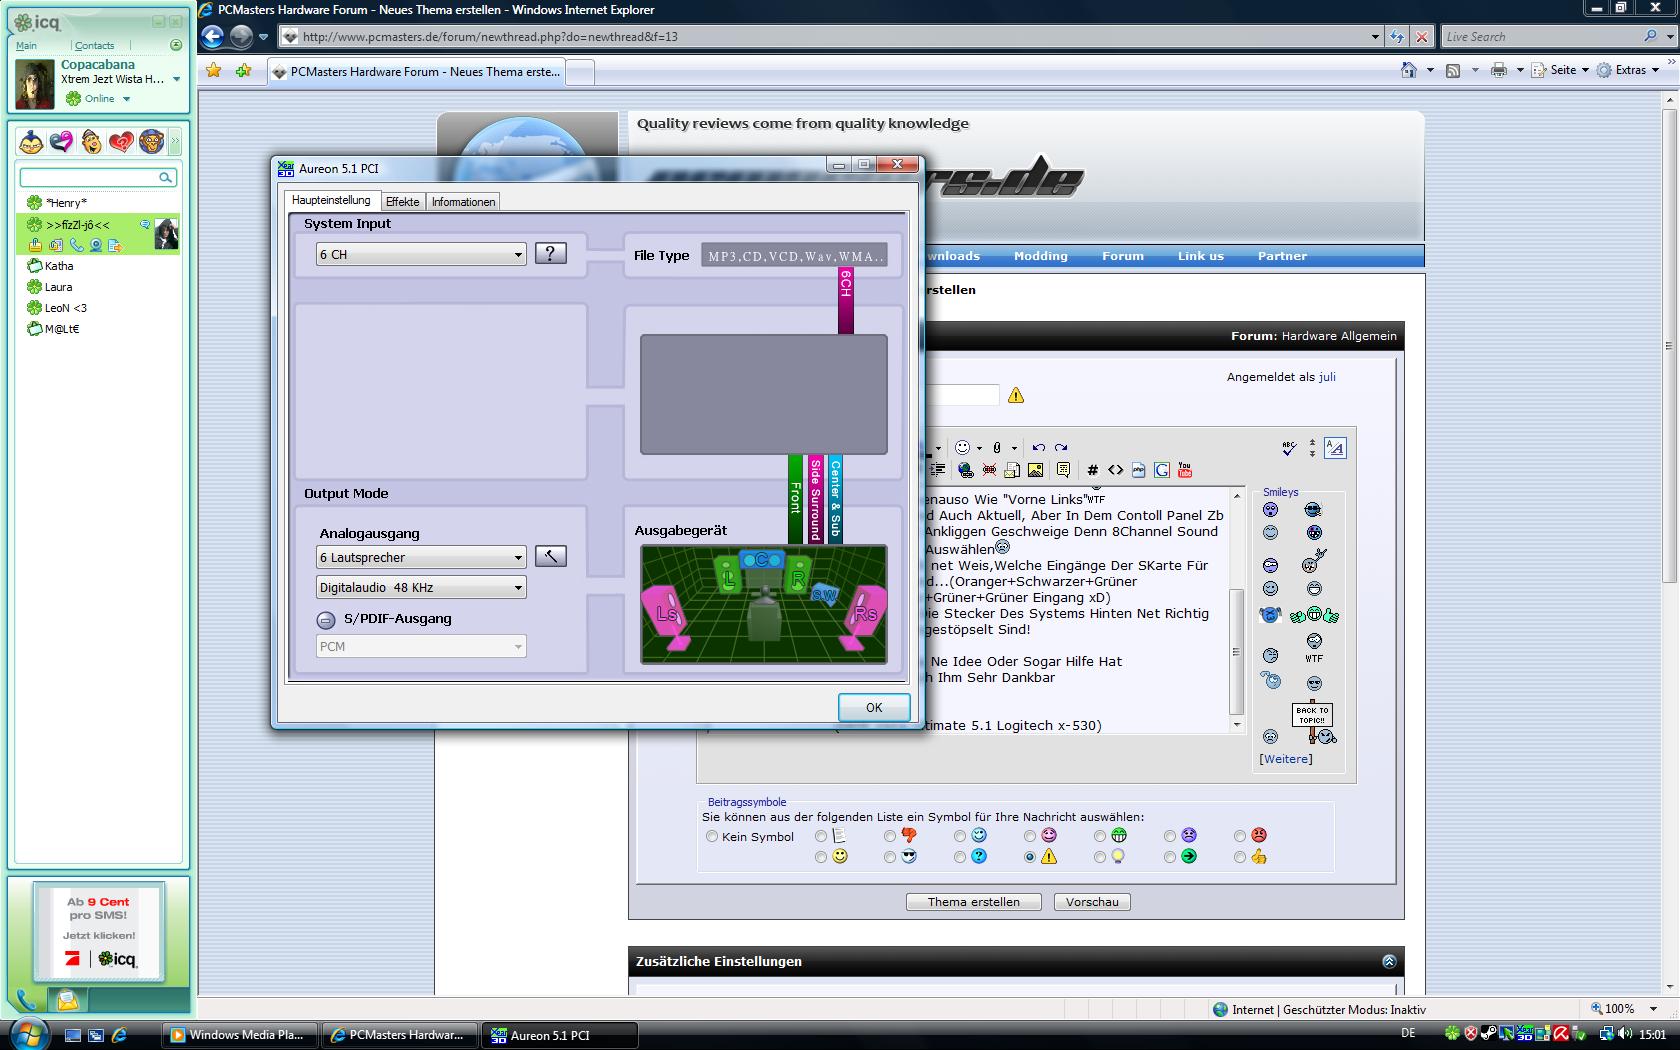Click the ICQ search magnifier icon

(166, 178)
